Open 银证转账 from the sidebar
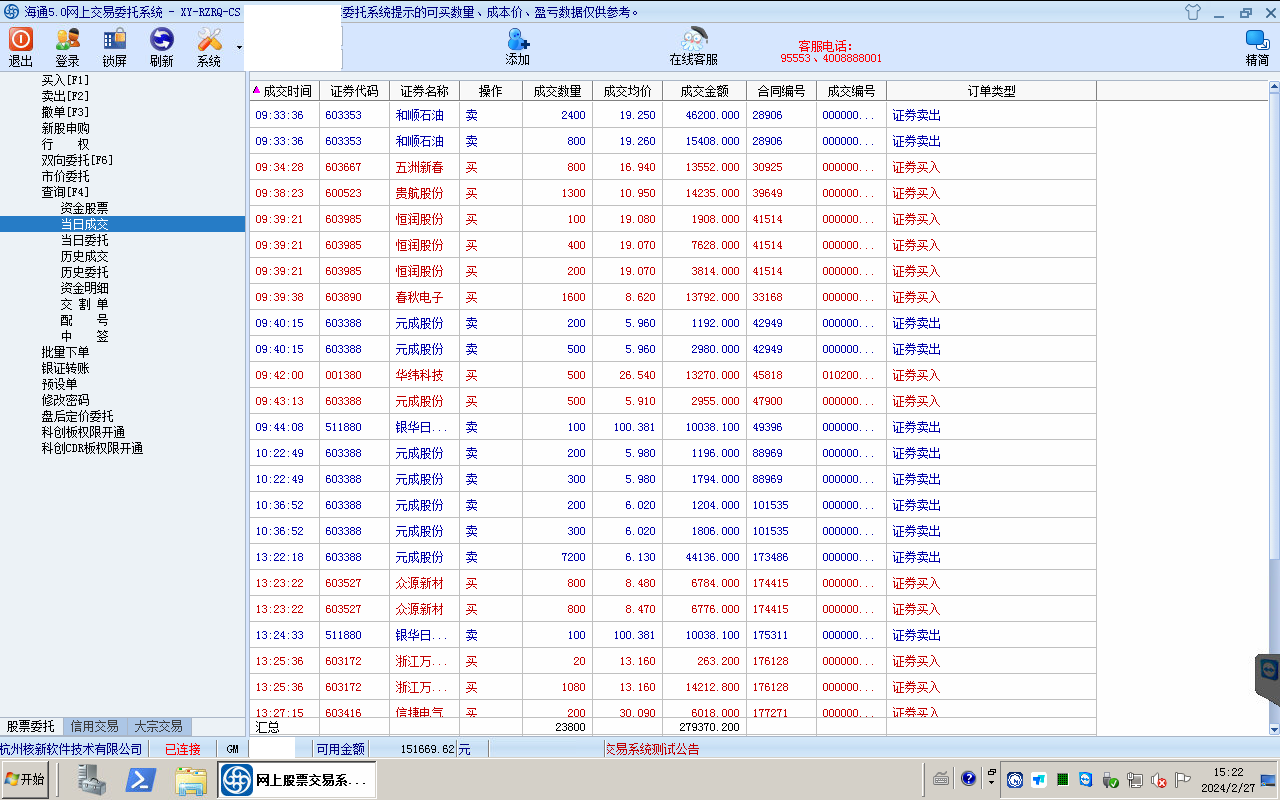Screen dimensions: 1280x800 click(x=65, y=368)
